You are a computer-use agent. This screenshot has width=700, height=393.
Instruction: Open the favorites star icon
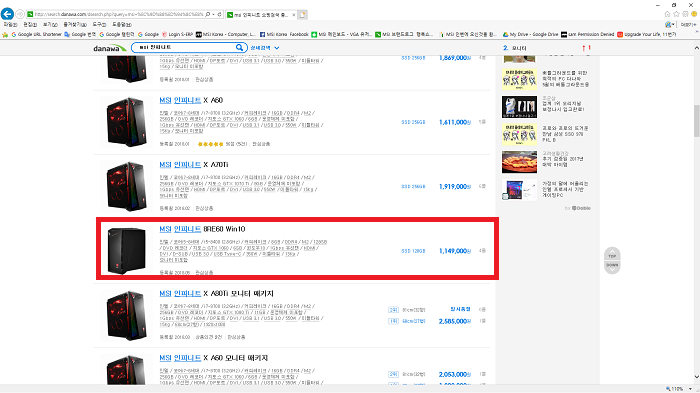(x=676, y=14)
